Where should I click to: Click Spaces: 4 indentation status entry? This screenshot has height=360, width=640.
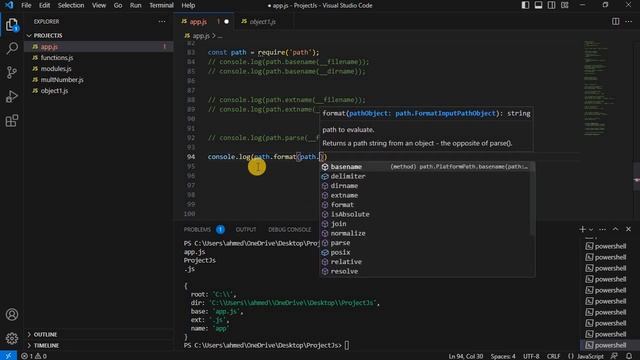pos(503,356)
